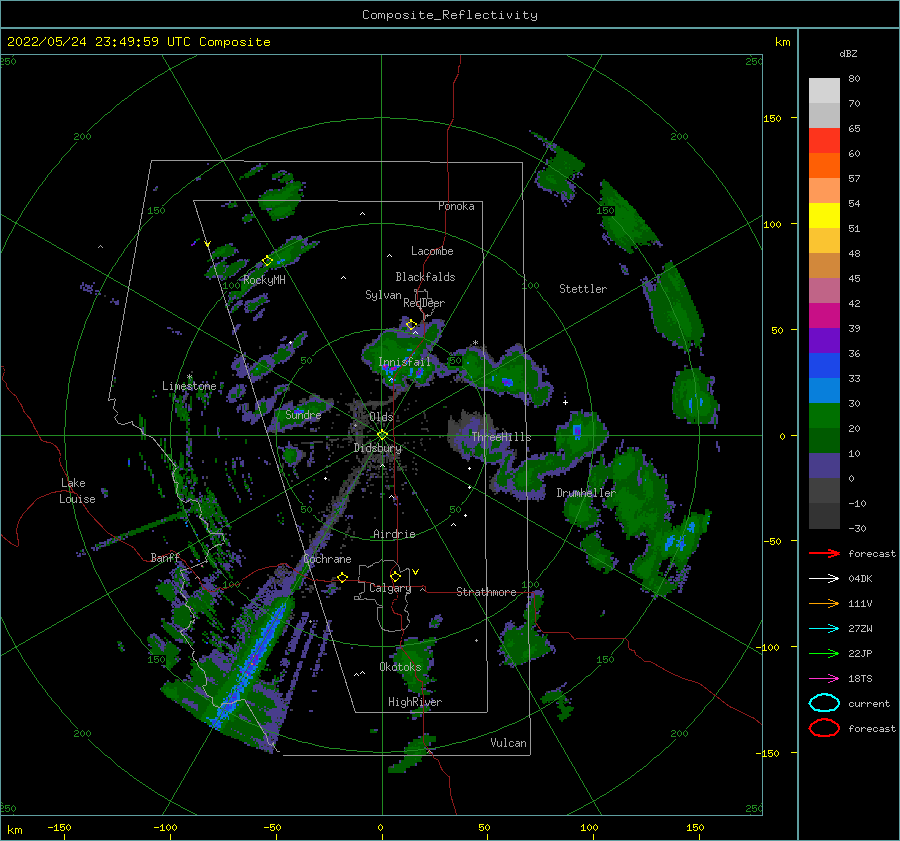Screen dimensions: 900x841
Task: Click the Lacombe city label
Action: [432, 251]
